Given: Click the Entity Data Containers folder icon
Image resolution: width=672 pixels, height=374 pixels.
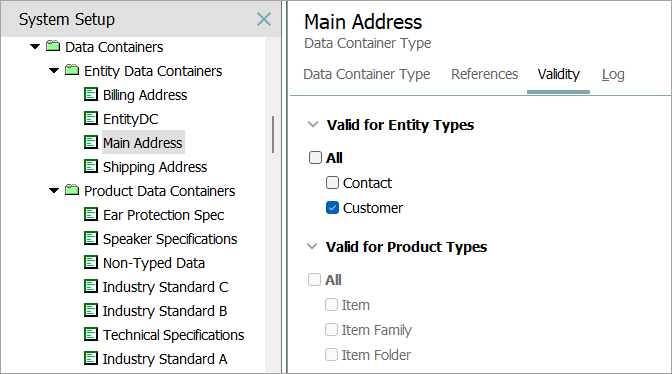Looking at the screenshot, I should 72,70.
